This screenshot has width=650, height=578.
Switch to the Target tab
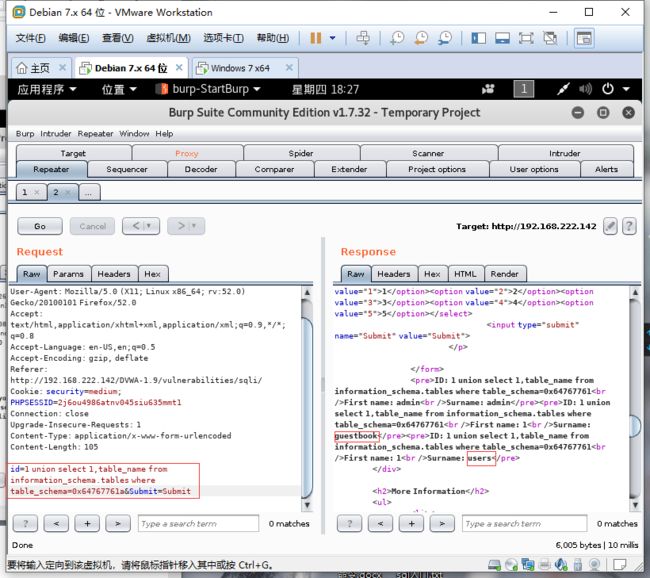[73, 153]
